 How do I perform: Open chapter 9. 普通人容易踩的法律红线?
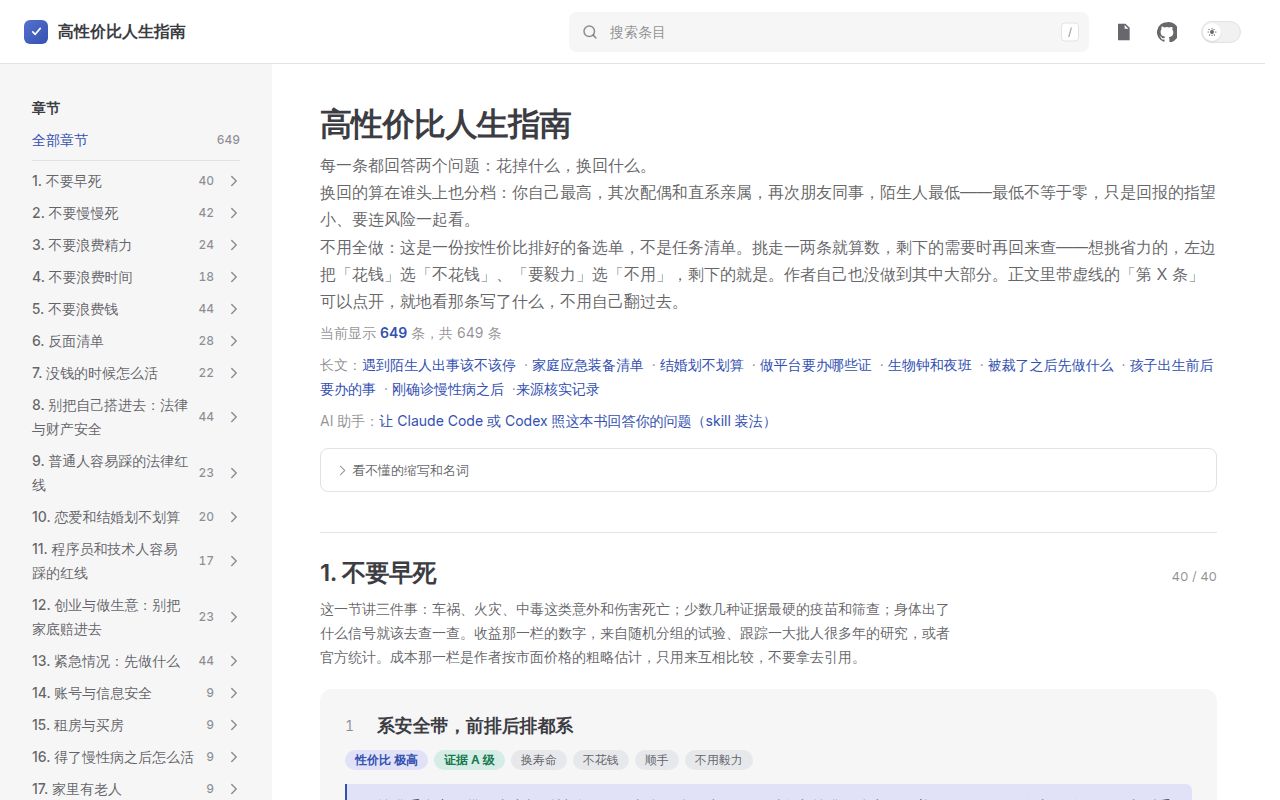pyautogui.click(x=110, y=473)
